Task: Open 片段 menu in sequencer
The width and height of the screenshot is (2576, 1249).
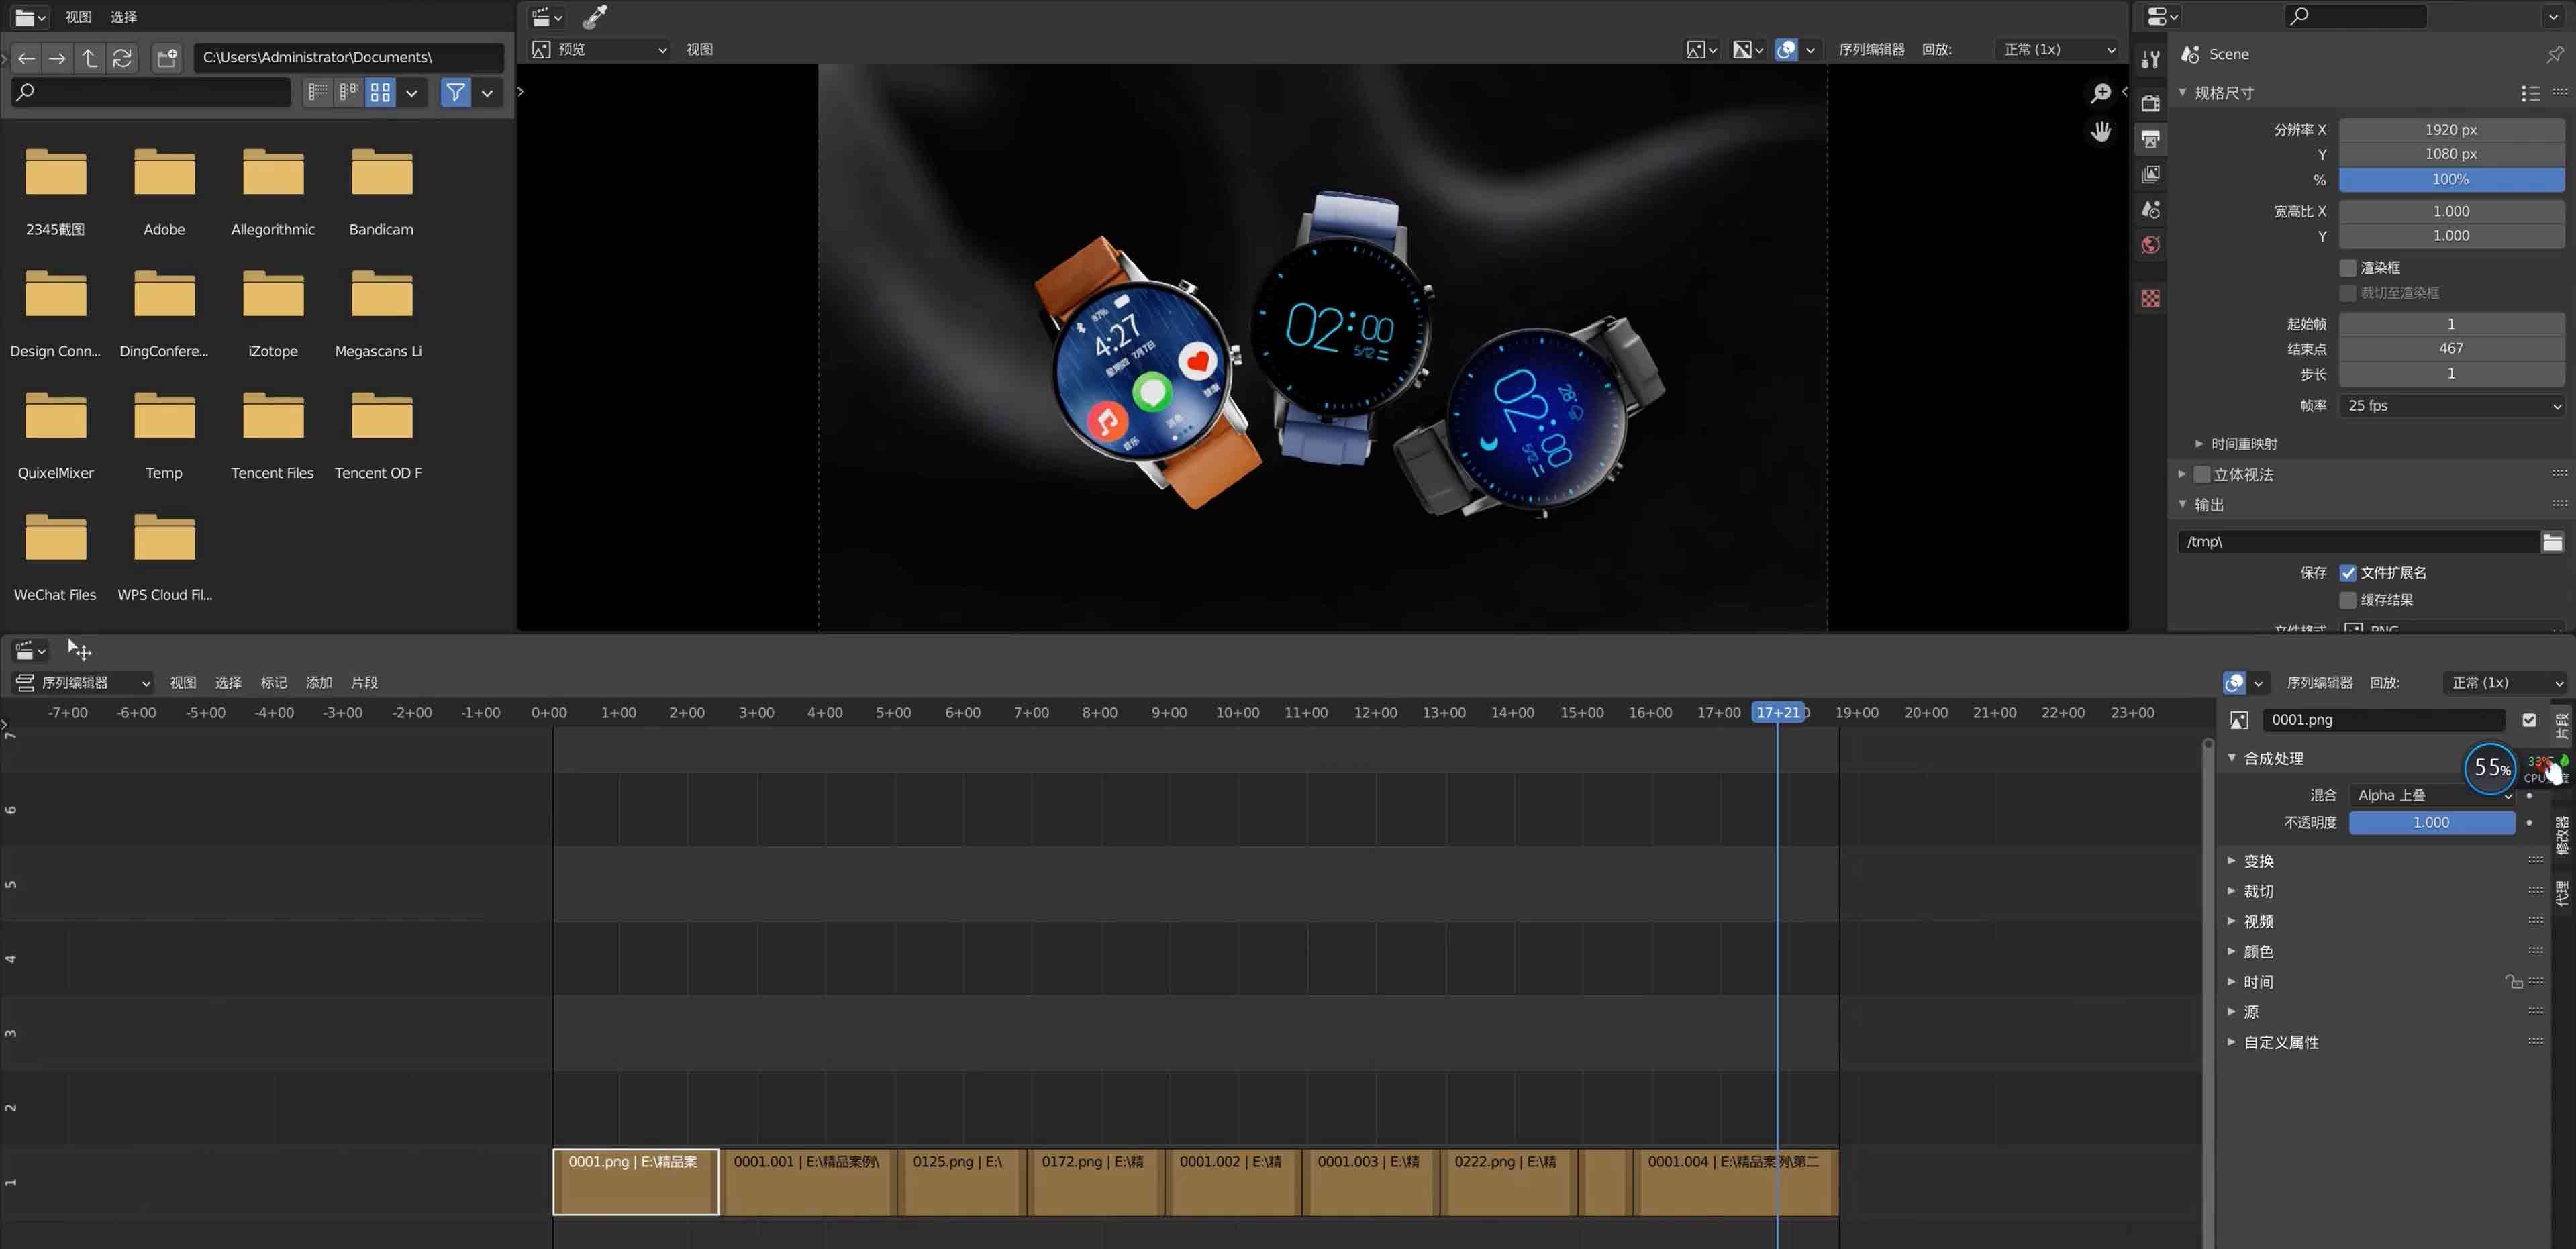Action: click(x=364, y=682)
